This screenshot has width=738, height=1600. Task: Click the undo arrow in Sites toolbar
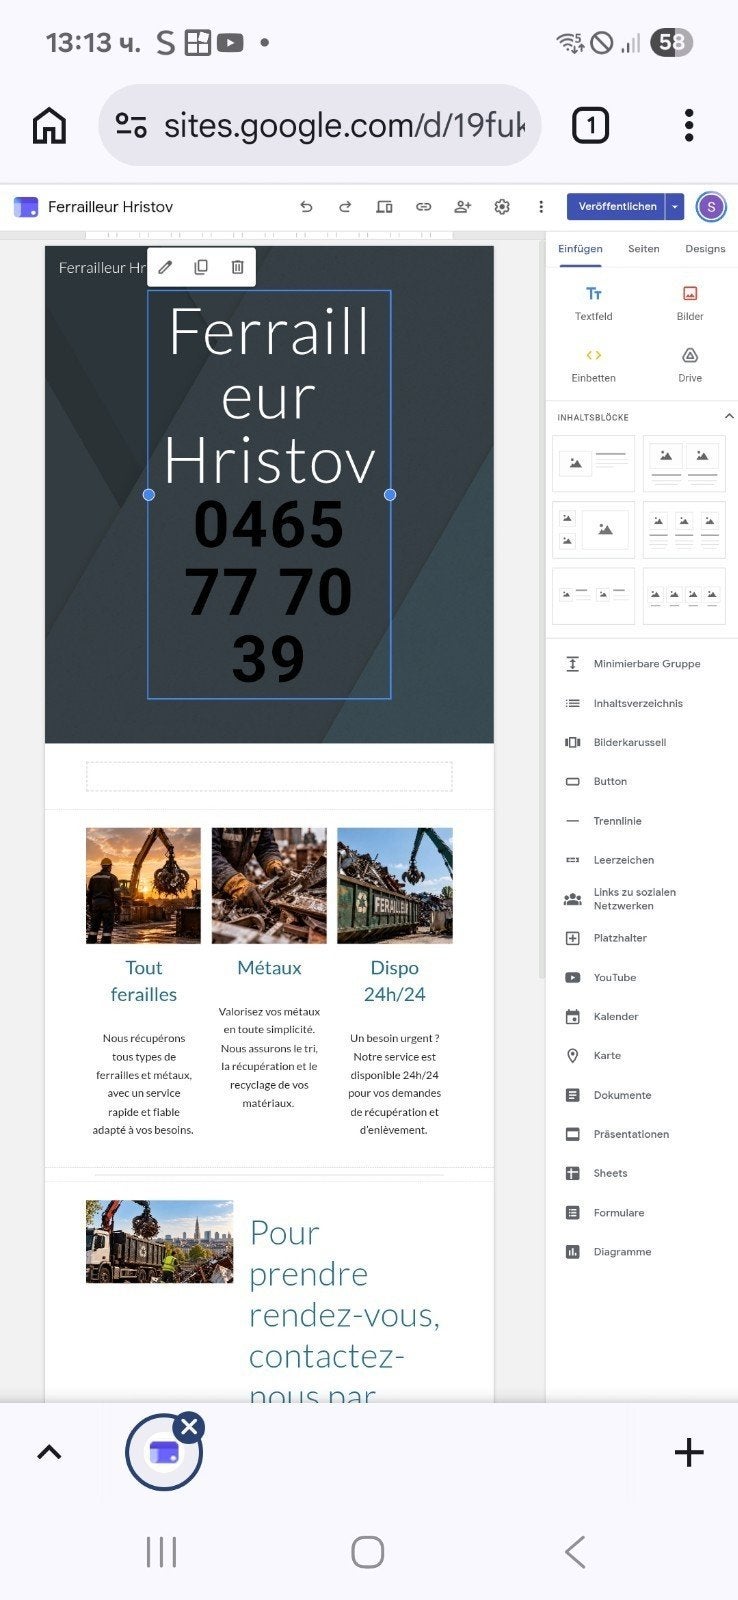click(306, 207)
